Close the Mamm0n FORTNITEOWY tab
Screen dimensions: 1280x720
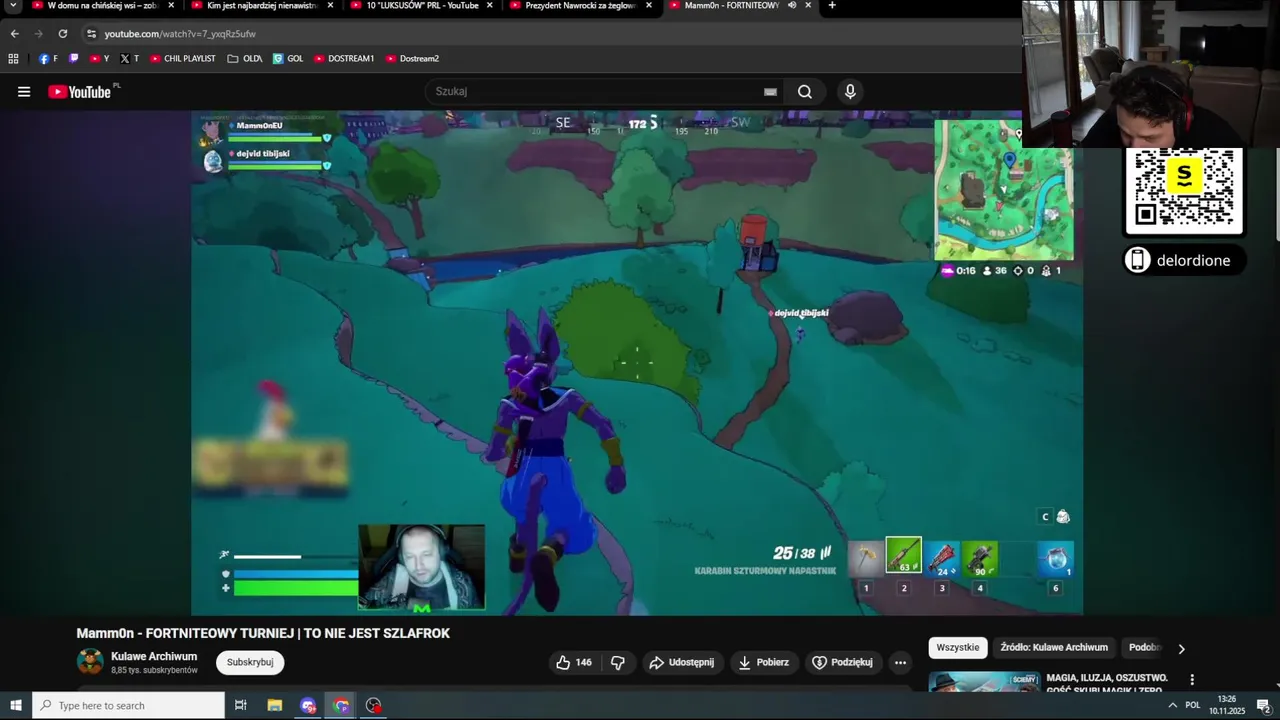click(808, 5)
